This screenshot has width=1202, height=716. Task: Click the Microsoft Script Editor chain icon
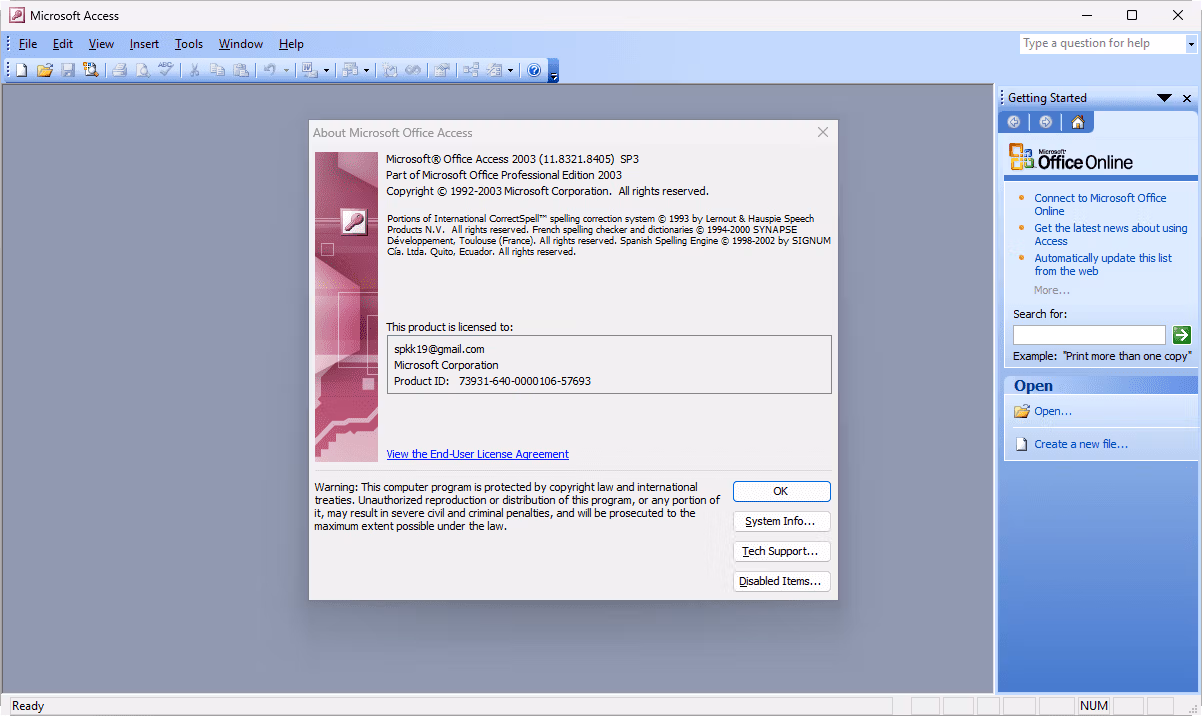[x=412, y=70]
